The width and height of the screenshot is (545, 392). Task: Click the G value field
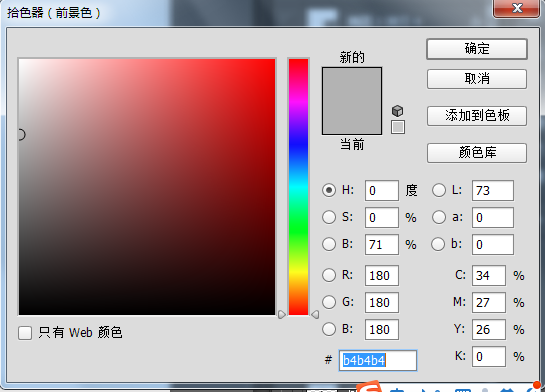point(382,303)
